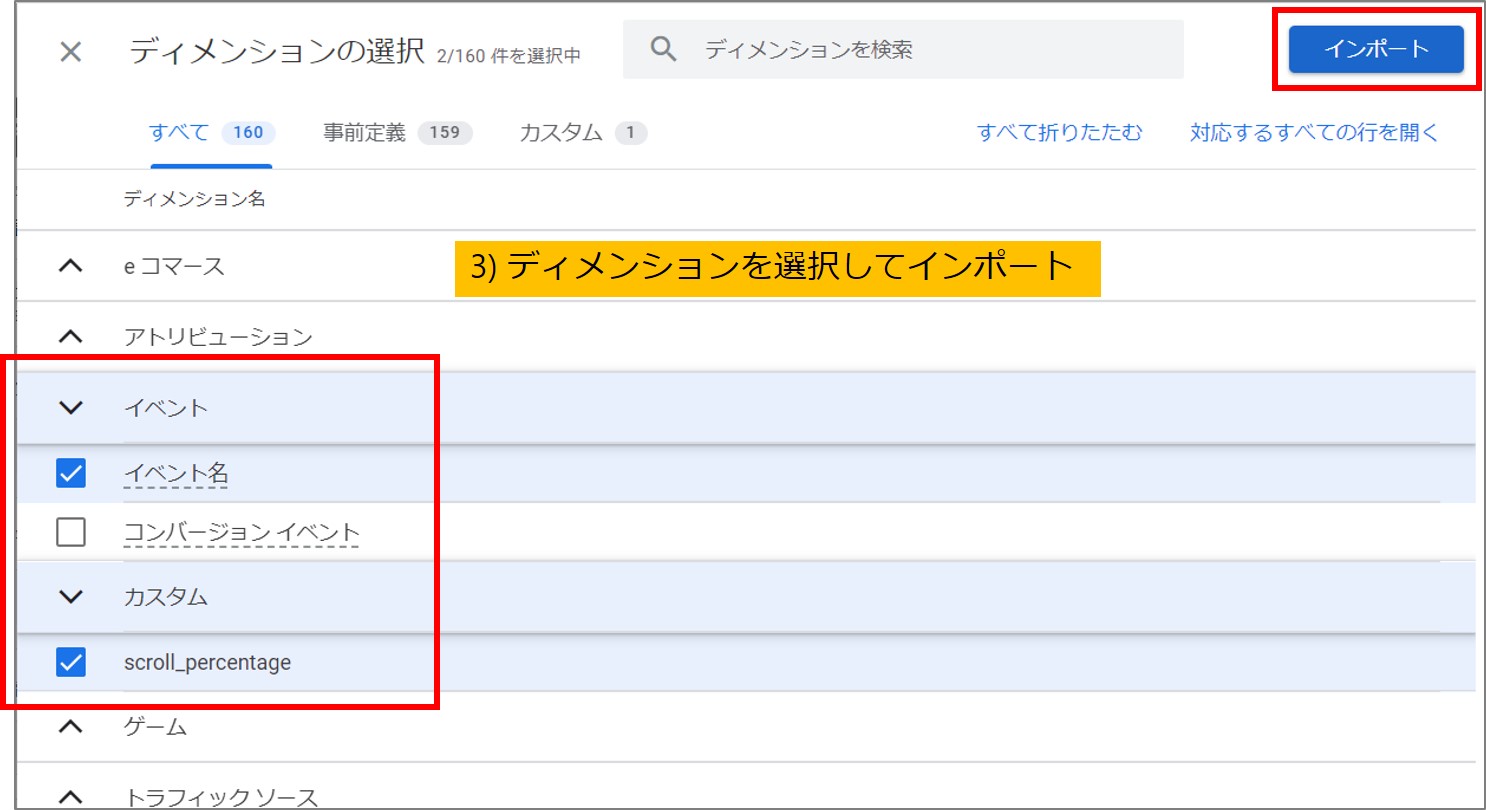Click the ディメンション名 column header
Image resolution: width=1486 pixels, height=810 pixels.
coord(194,199)
